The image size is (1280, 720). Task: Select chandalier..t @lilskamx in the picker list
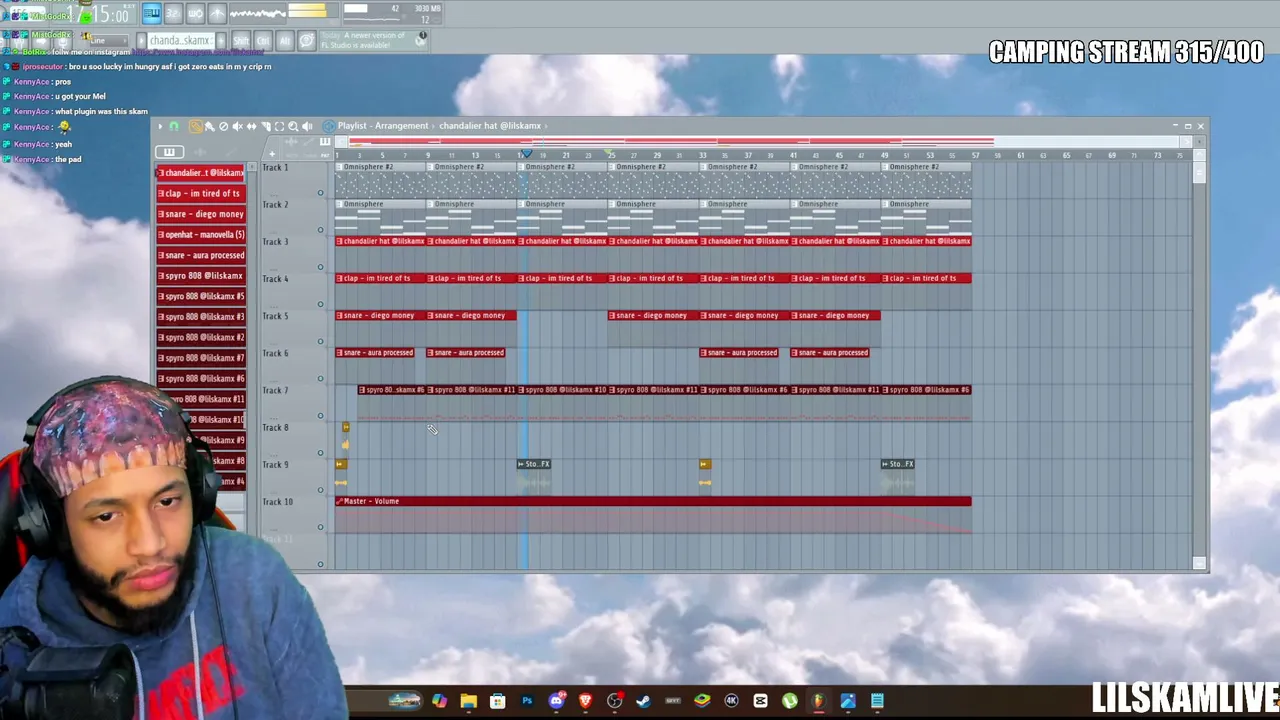tap(201, 173)
